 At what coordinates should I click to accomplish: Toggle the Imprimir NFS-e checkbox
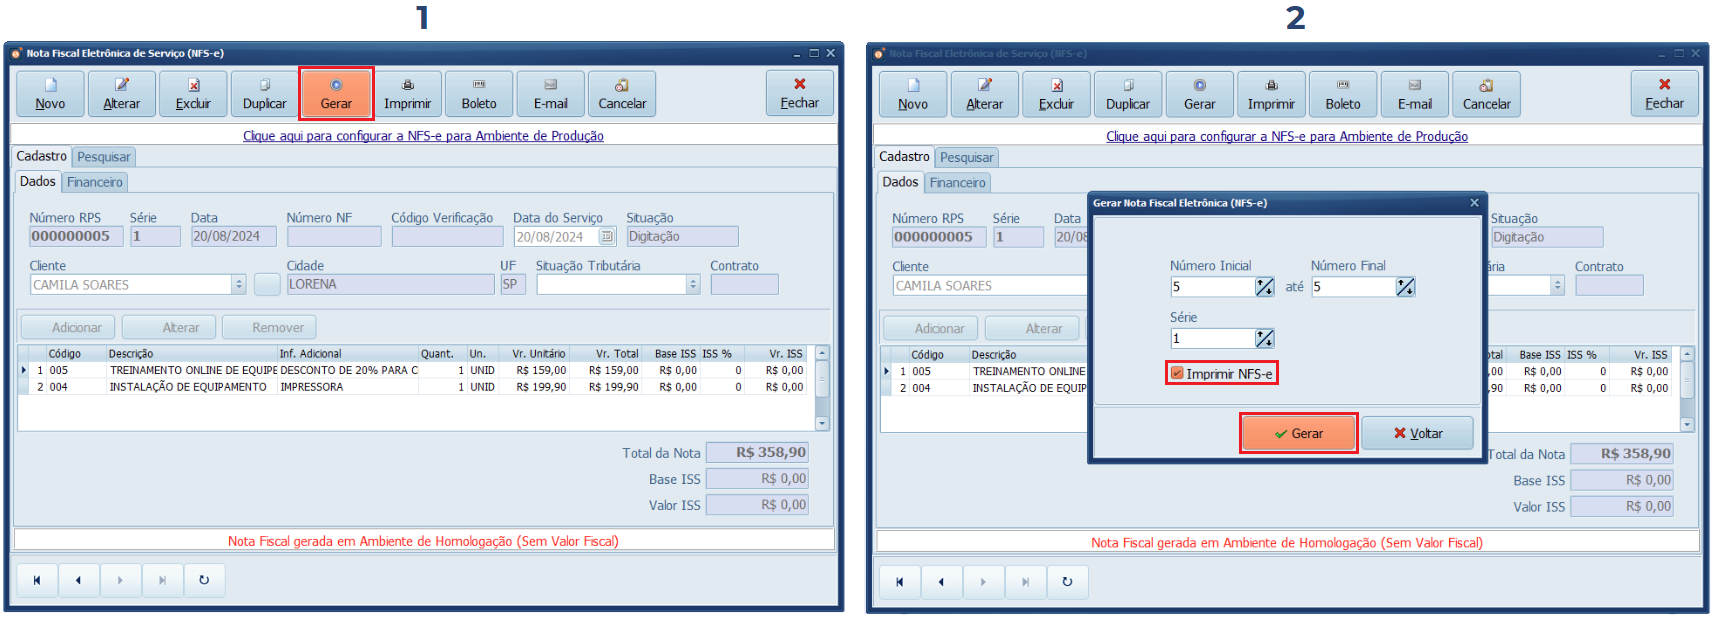[x=1178, y=374]
